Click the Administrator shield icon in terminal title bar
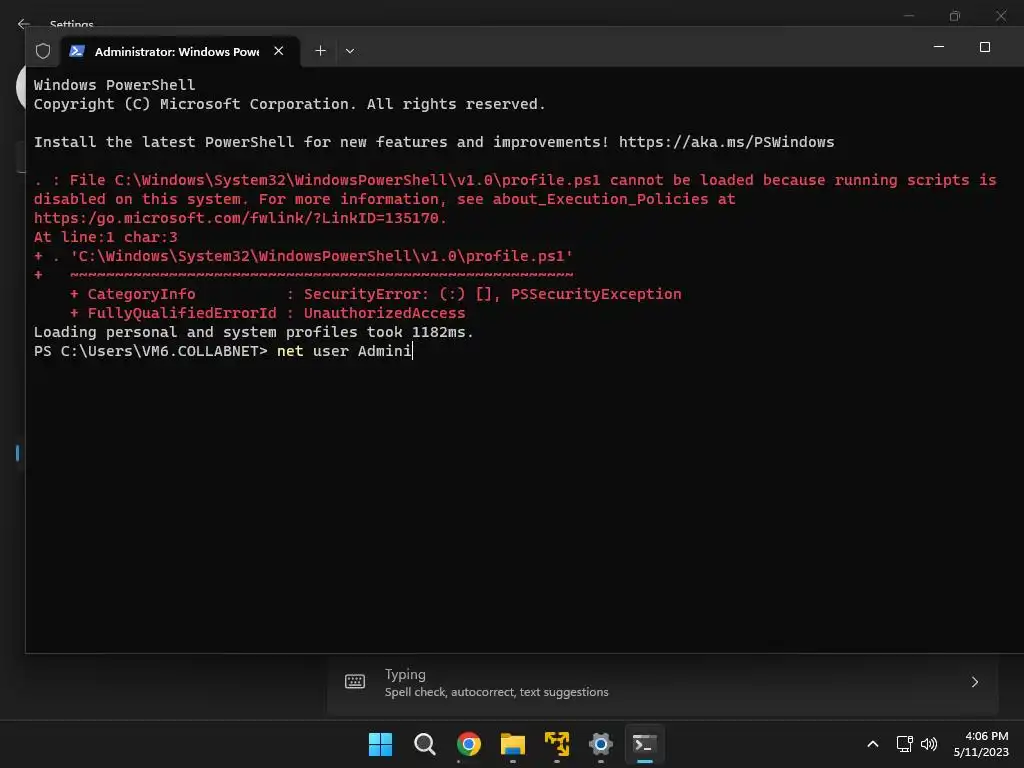Viewport: 1024px width, 768px height. click(x=43, y=51)
